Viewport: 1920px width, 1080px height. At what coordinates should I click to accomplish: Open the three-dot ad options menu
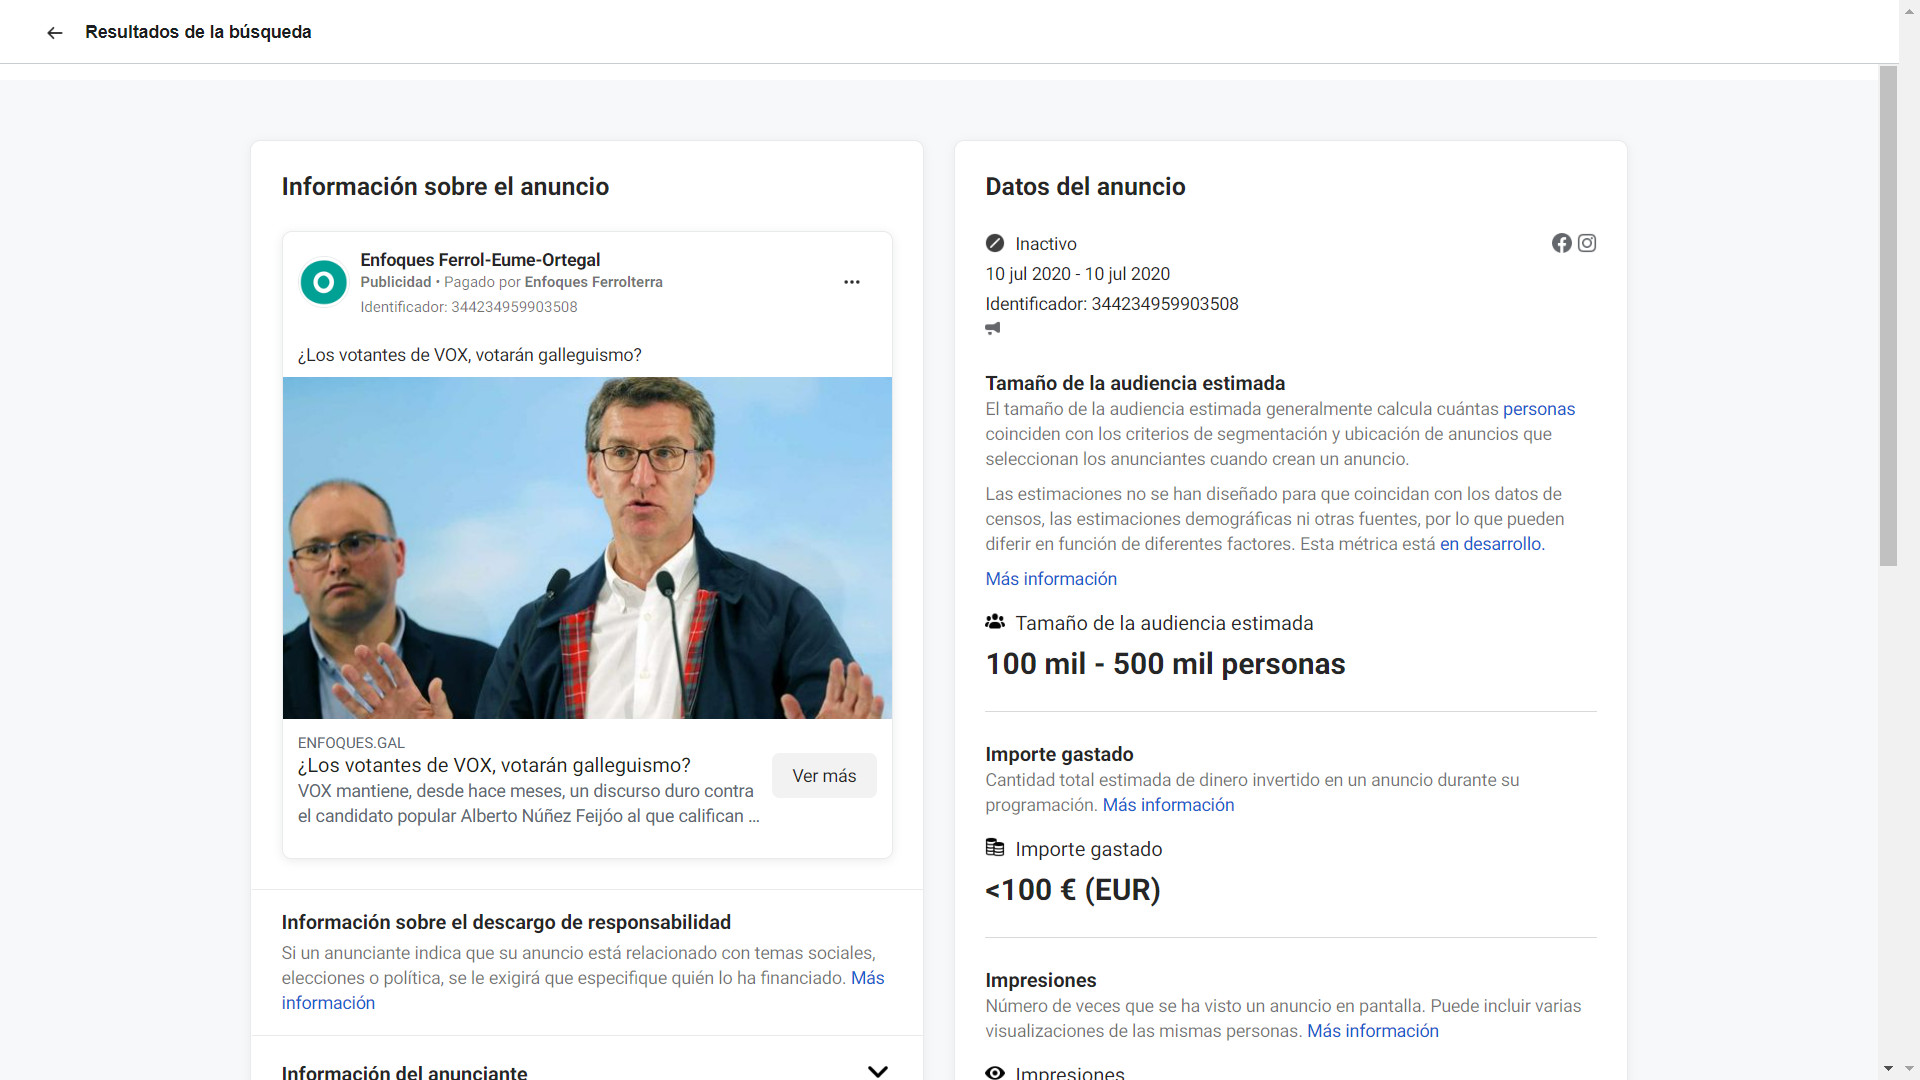[x=852, y=282]
